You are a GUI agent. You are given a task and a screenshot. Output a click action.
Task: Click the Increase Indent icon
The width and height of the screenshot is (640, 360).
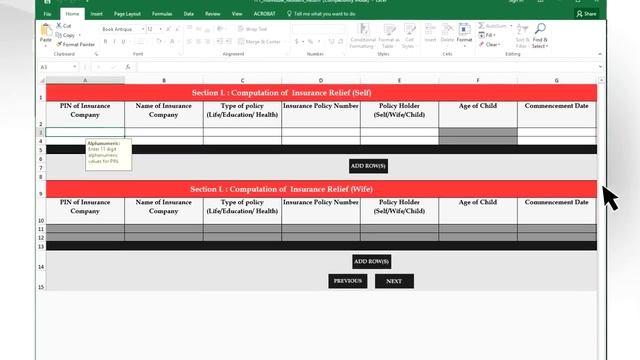click(x=229, y=42)
